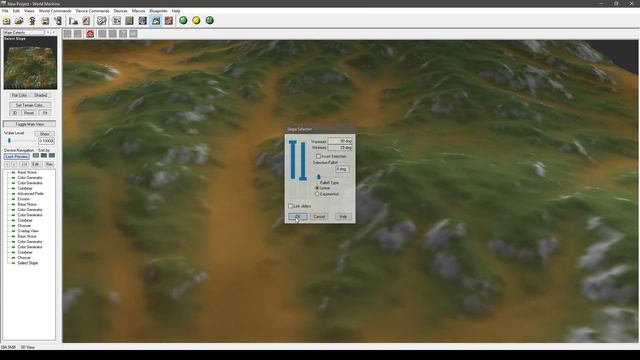Click the Maximum degrees input field
The height and width of the screenshot is (360, 640).
point(340,141)
